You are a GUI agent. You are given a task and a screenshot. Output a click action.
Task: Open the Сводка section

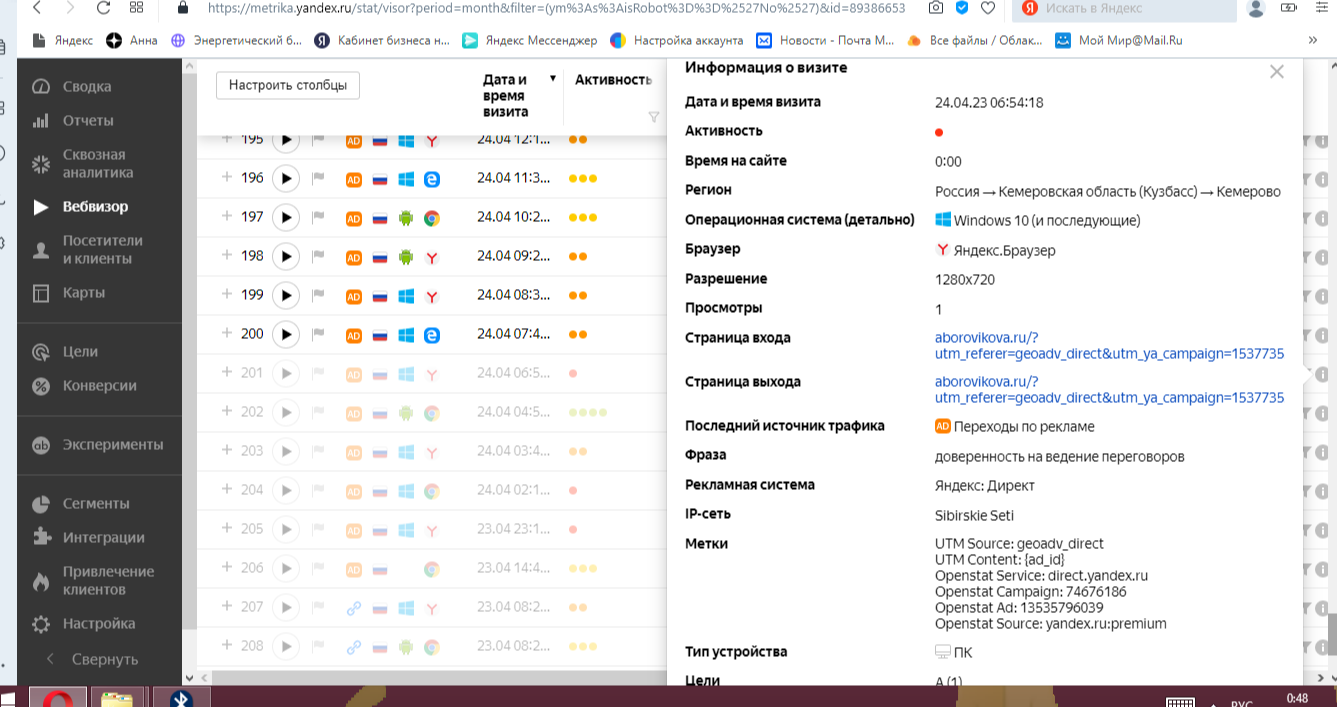pyautogui.click(x=87, y=86)
